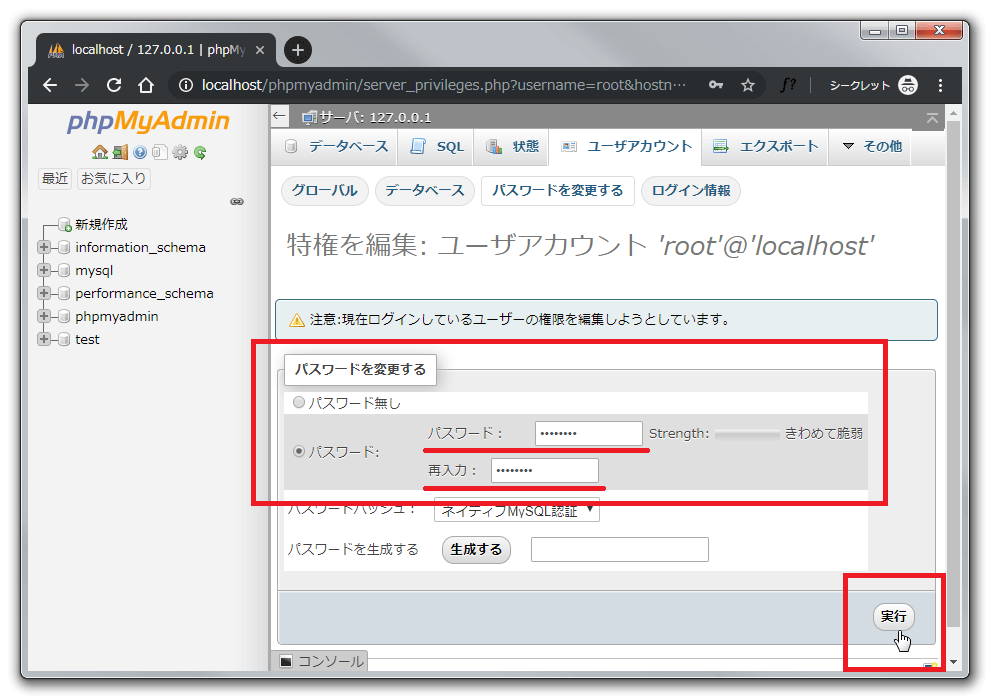Open phpMyAdmin documentation help icon

(140, 153)
